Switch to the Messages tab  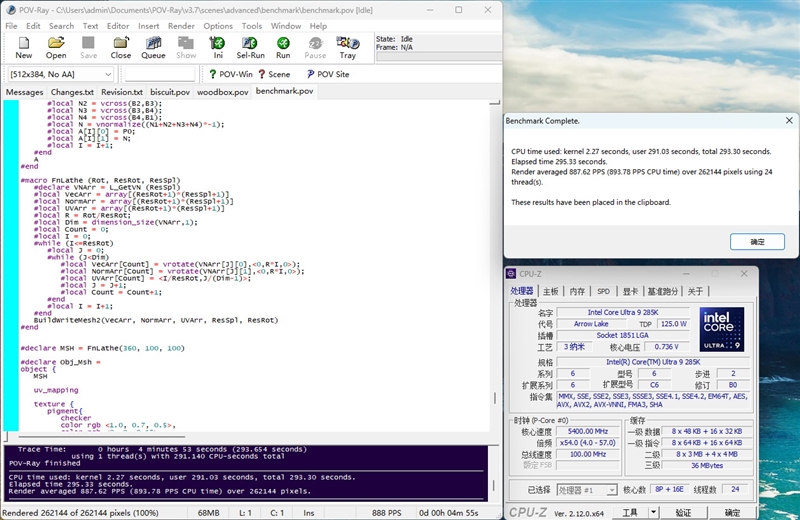(24, 92)
